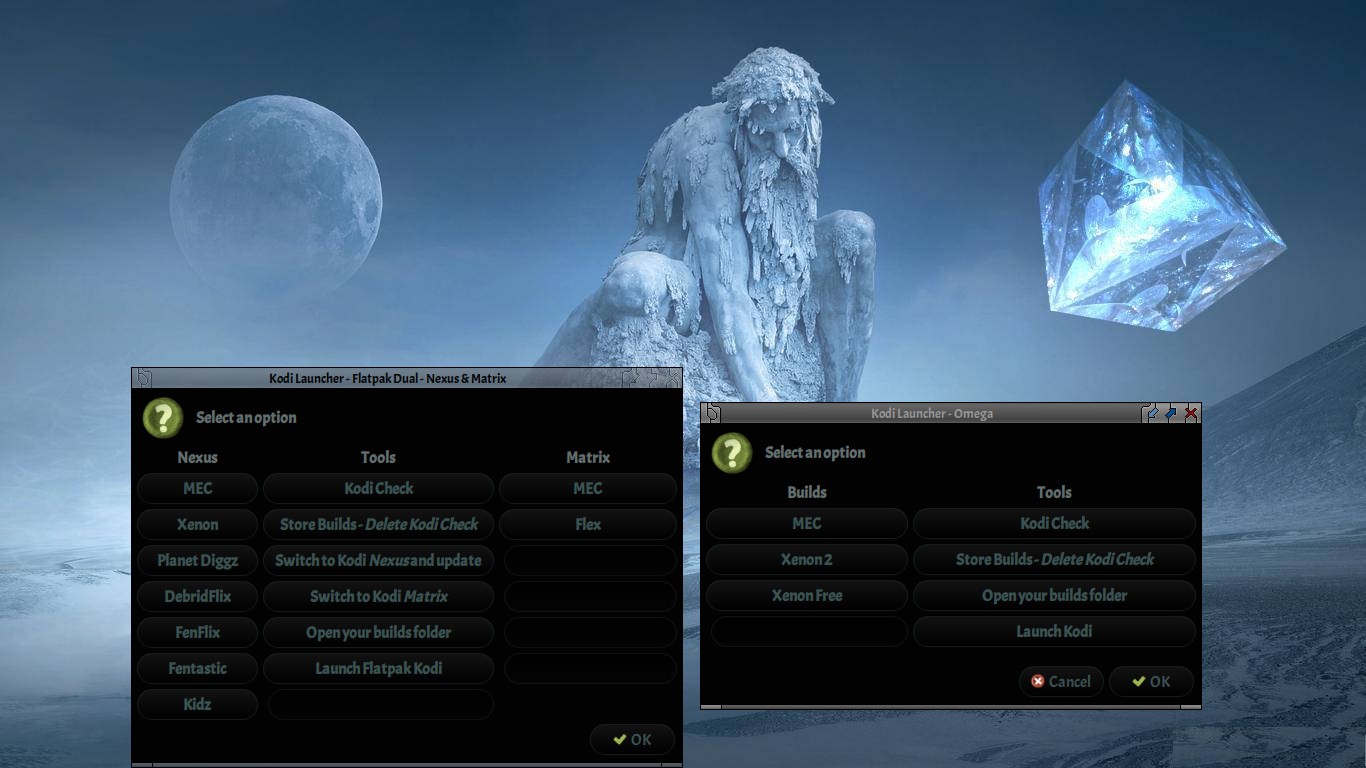1366x768 pixels.
Task: Choose Xenon build under Nexus
Action: (197, 524)
